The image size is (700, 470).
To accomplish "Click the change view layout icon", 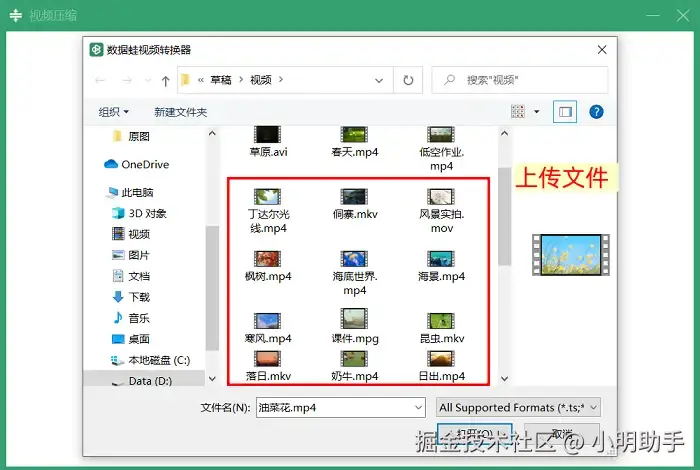I will (518, 112).
